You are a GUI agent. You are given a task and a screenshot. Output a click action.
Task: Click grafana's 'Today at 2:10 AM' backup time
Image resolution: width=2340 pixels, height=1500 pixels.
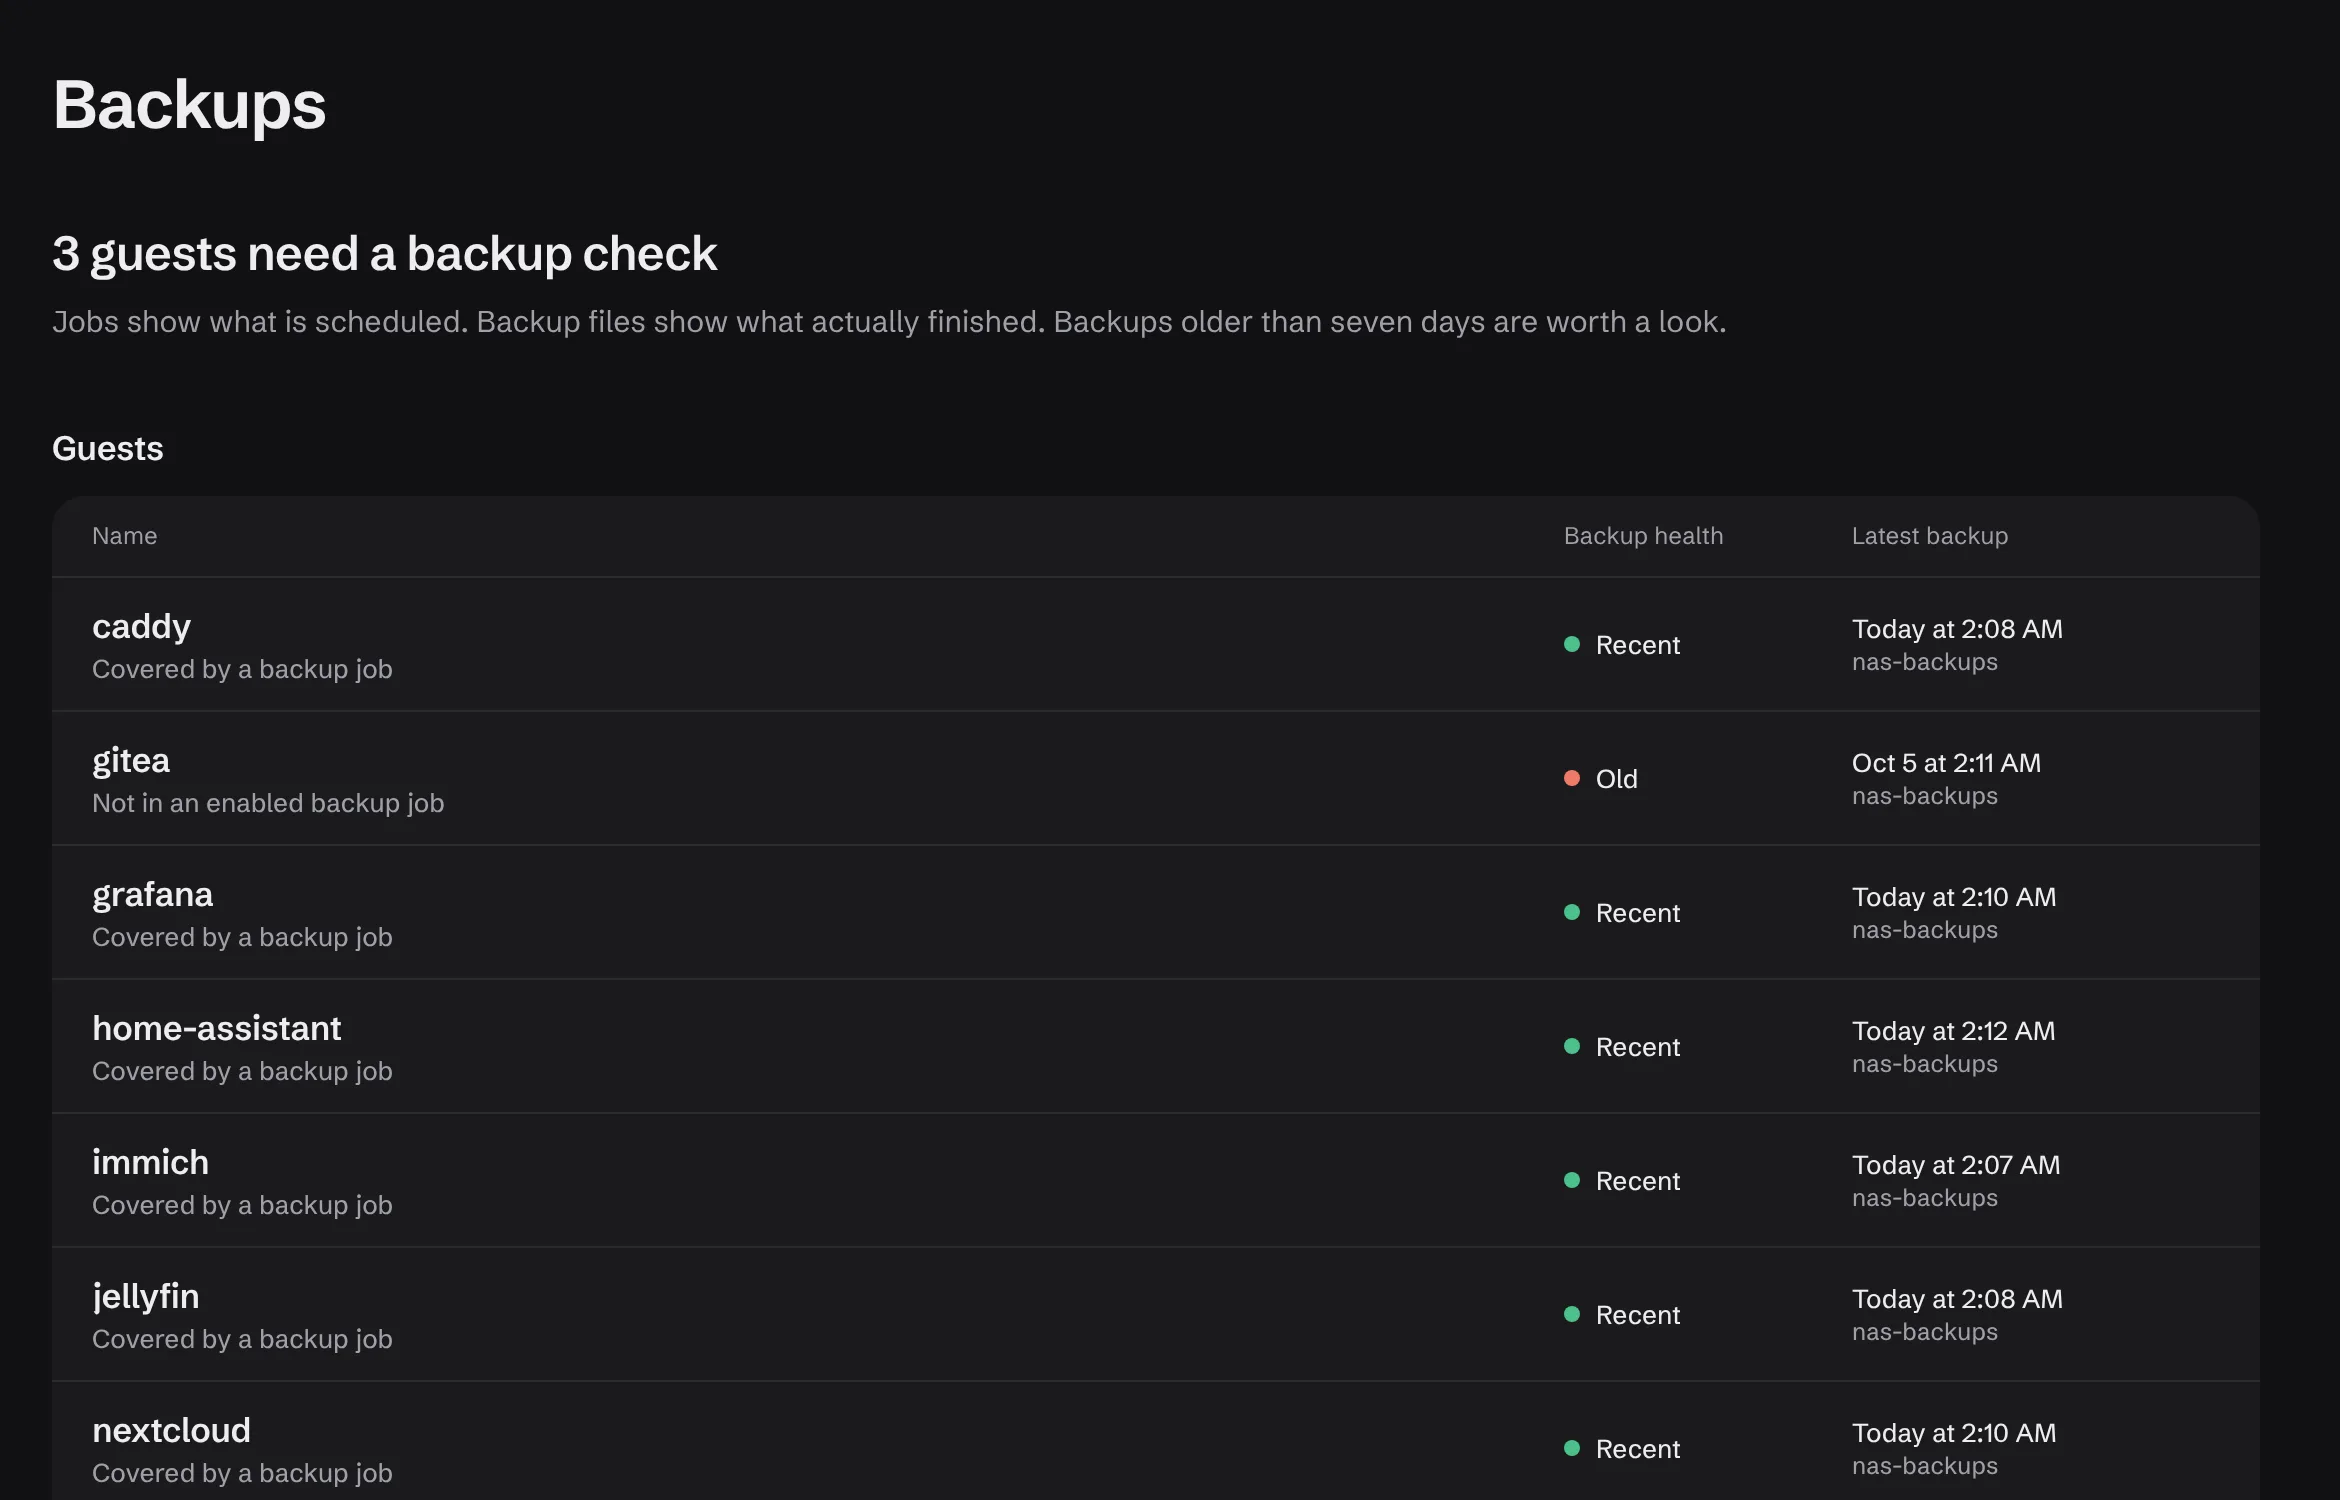point(1954,897)
